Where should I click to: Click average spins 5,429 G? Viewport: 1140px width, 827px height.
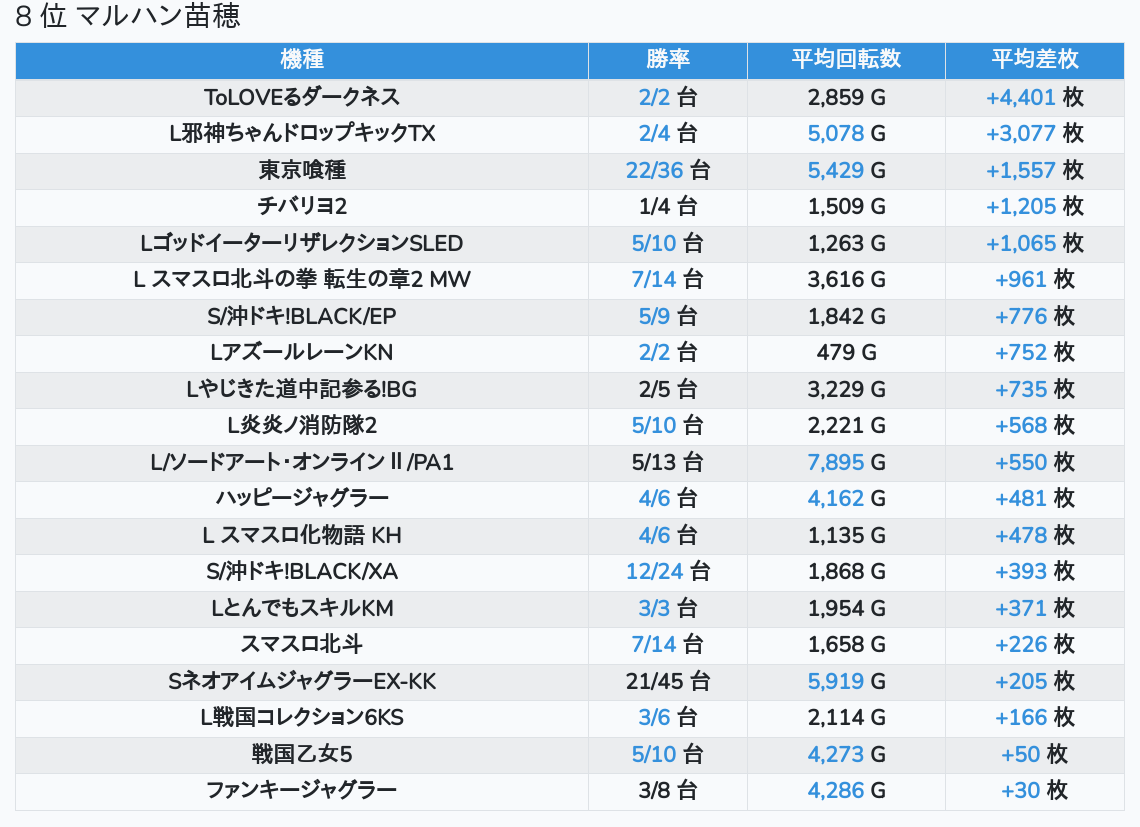pos(846,170)
